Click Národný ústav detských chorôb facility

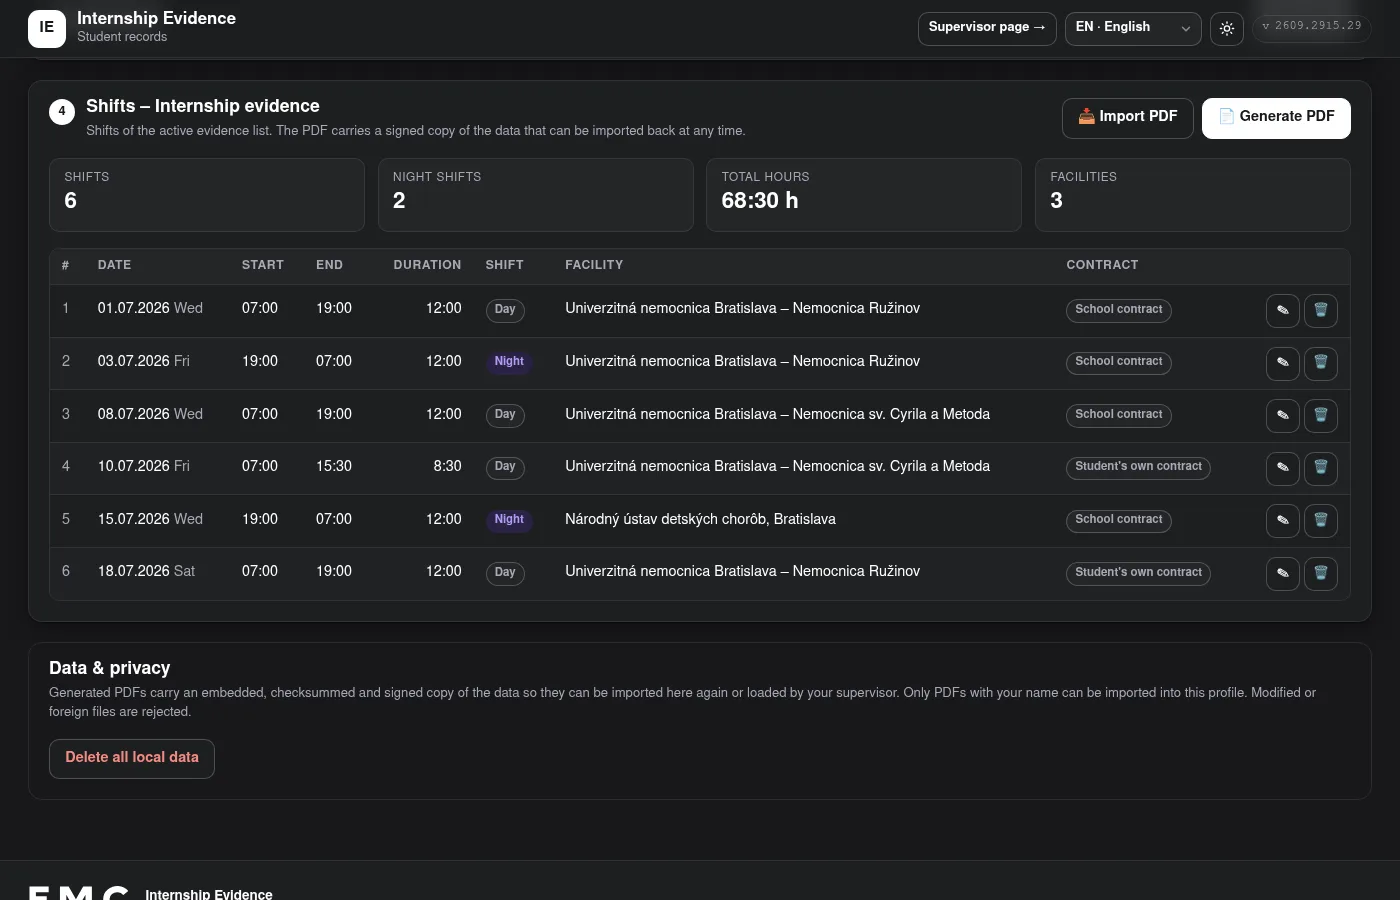tap(700, 519)
